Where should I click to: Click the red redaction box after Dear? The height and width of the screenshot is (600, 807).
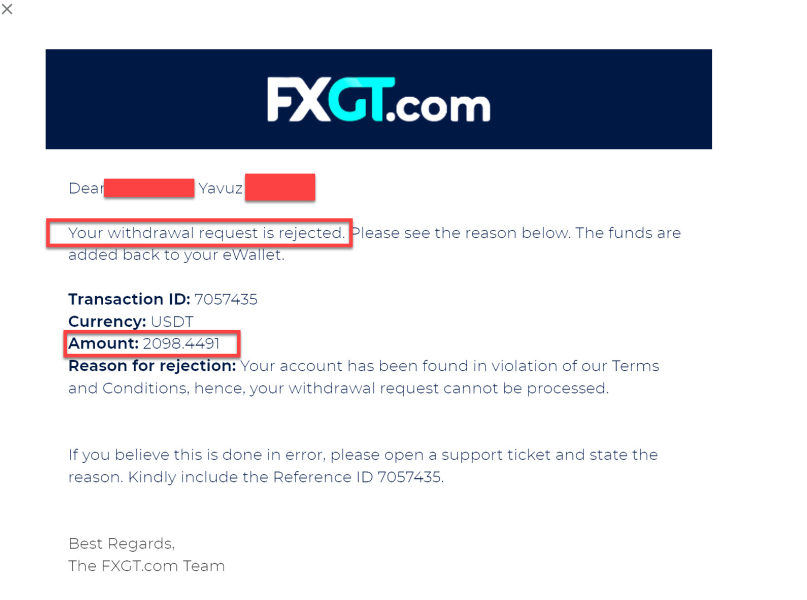coord(149,188)
